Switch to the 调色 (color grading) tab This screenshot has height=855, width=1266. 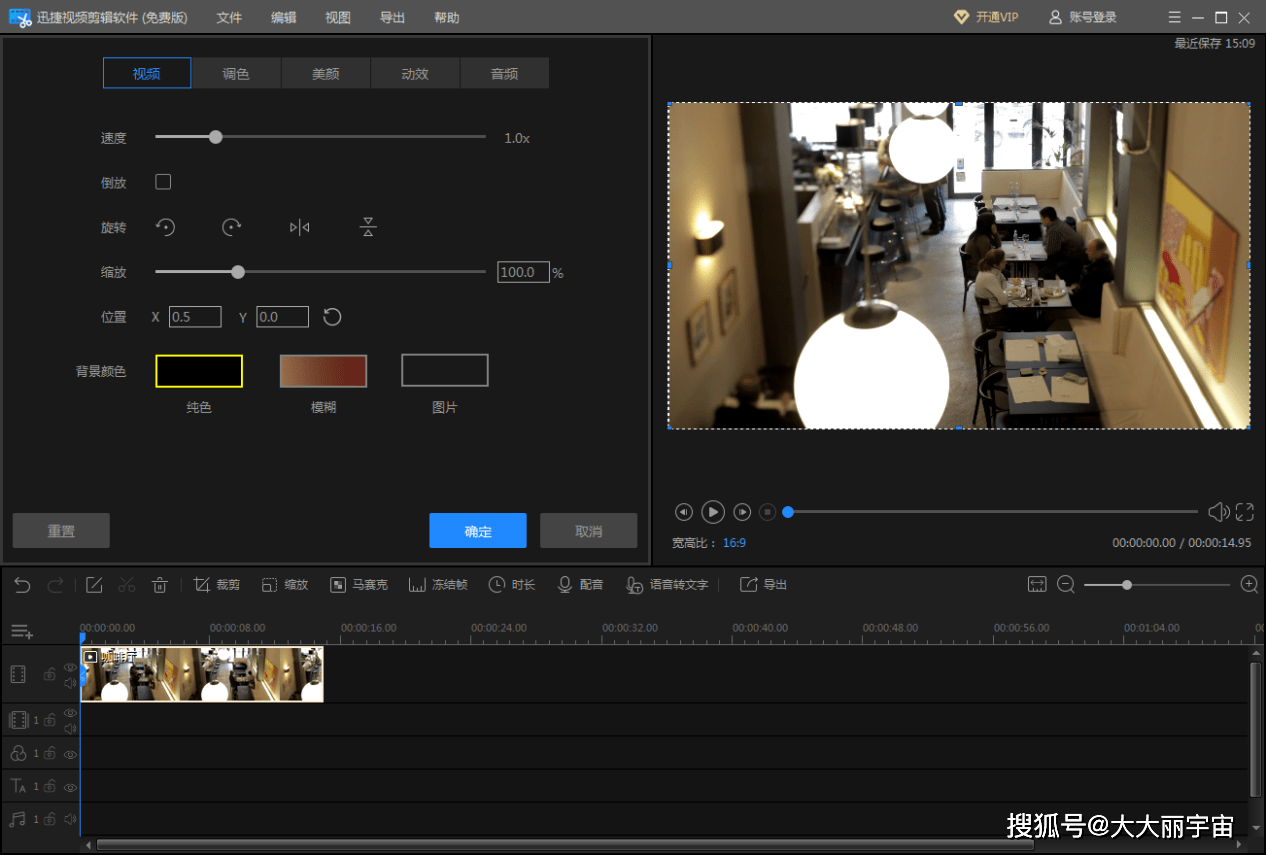(x=236, y=72)
